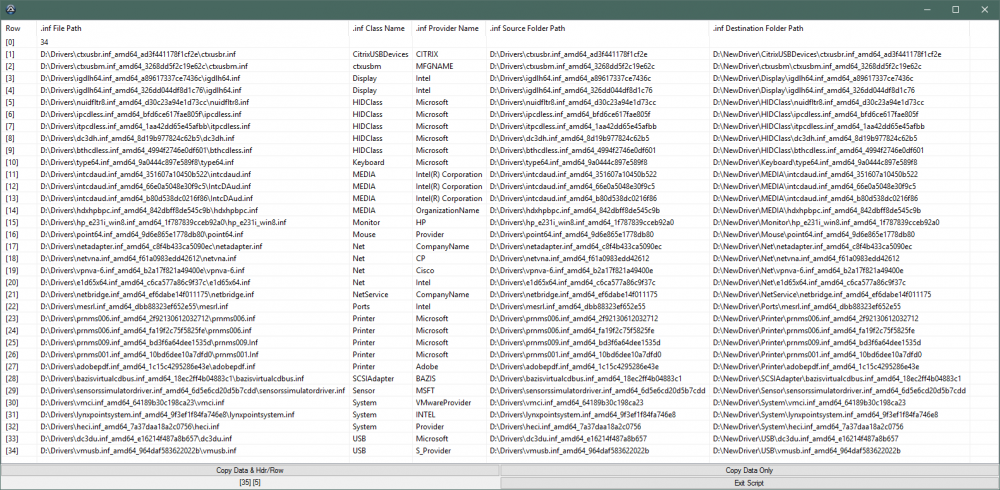Viewport: 1000px width, 490px height.
Task: Select row [8] dc3dh.inf file path
Action: (x=135, y=138)
